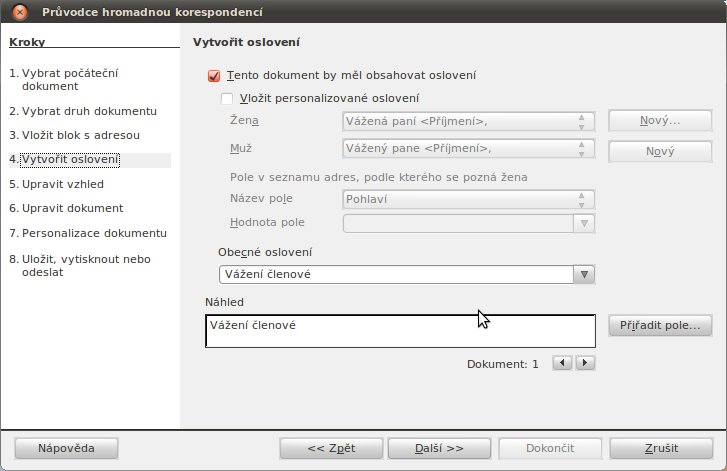Show the previous document preview arrow
Image resolution: width=727 pixels, height=471 pixels.
click(563, 363)
